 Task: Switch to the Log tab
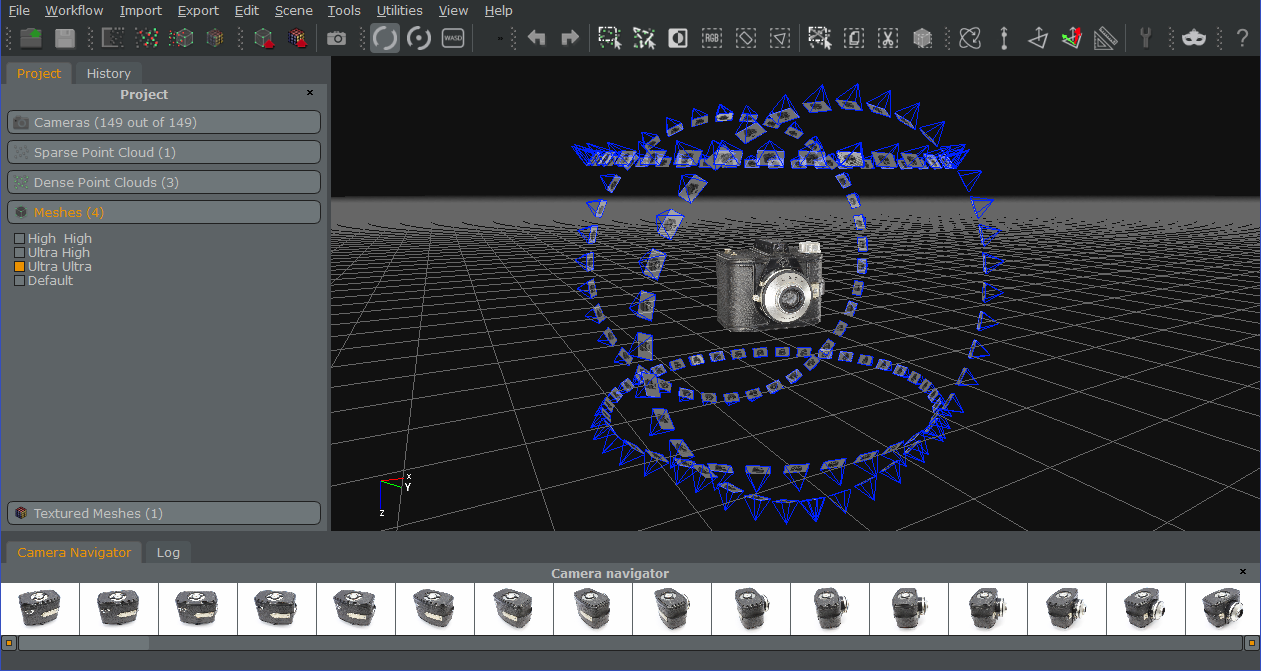tap(168, 552)
